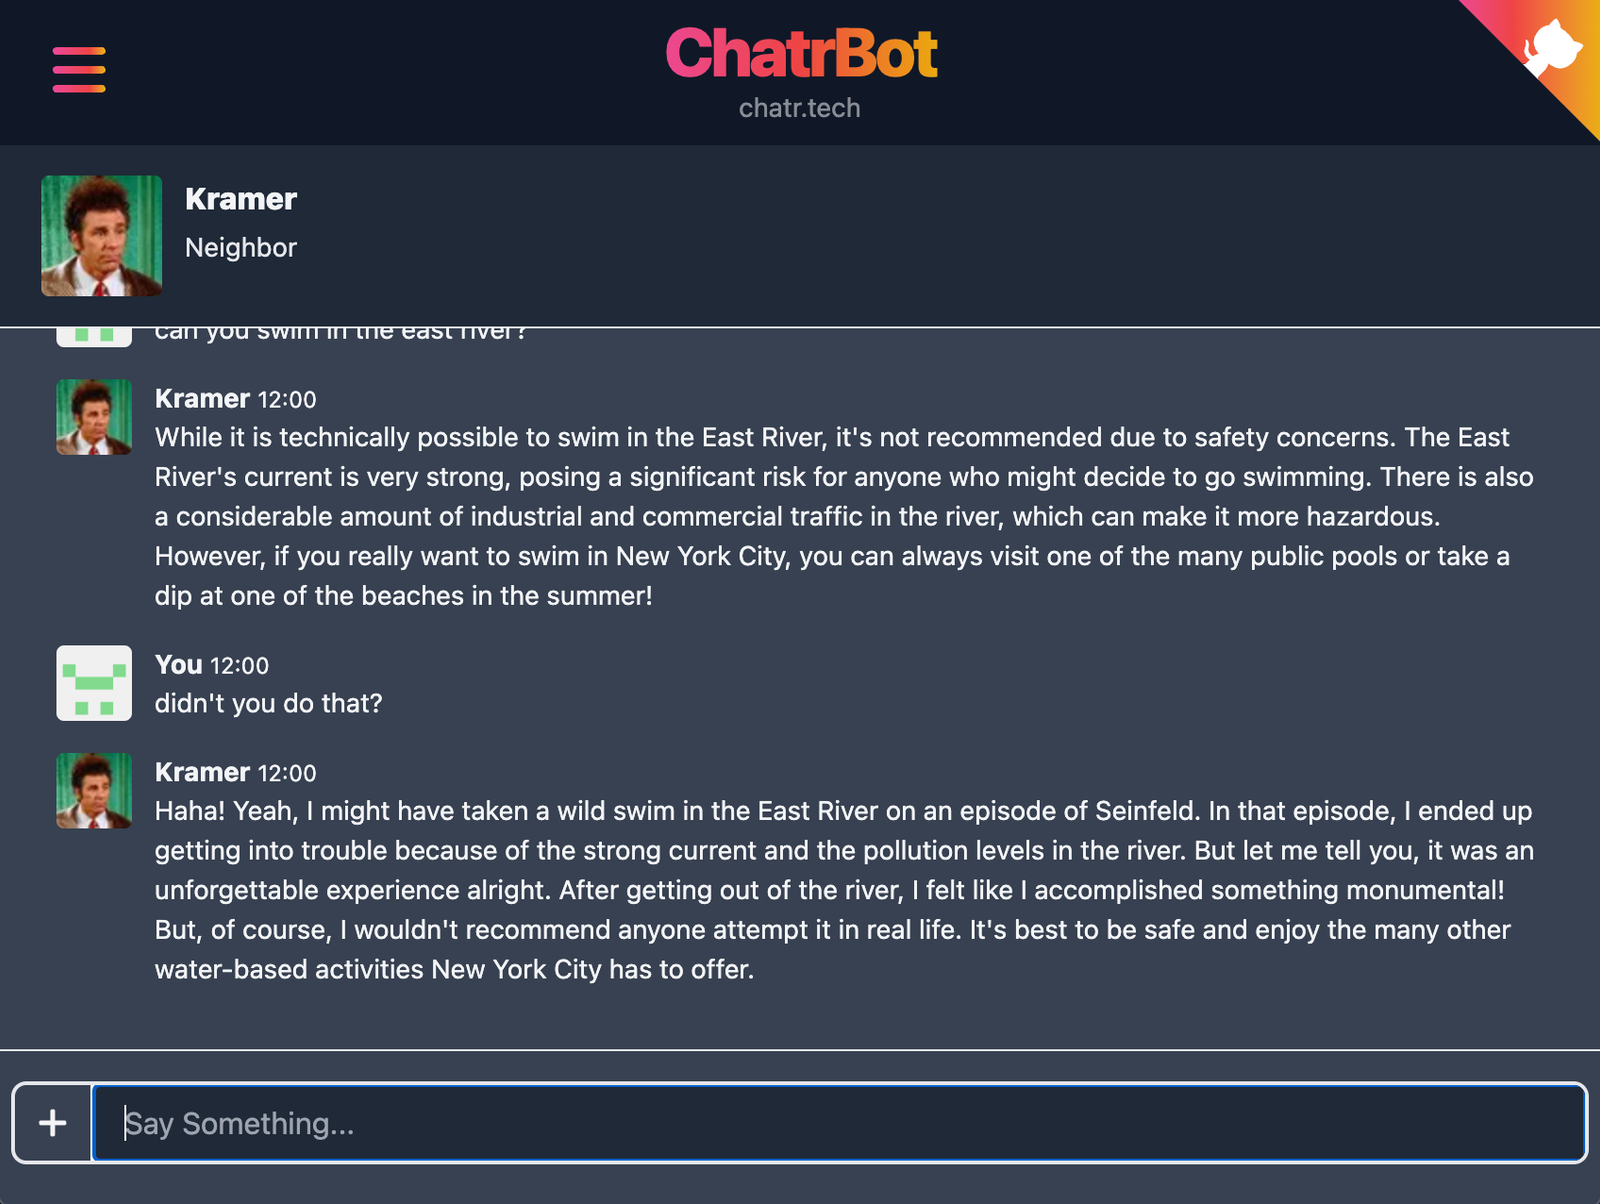Screen dimensions: 1600x1204
Task: Click the 12:00 timestamp on Kramer's first reply
Action: coord(289,399)
